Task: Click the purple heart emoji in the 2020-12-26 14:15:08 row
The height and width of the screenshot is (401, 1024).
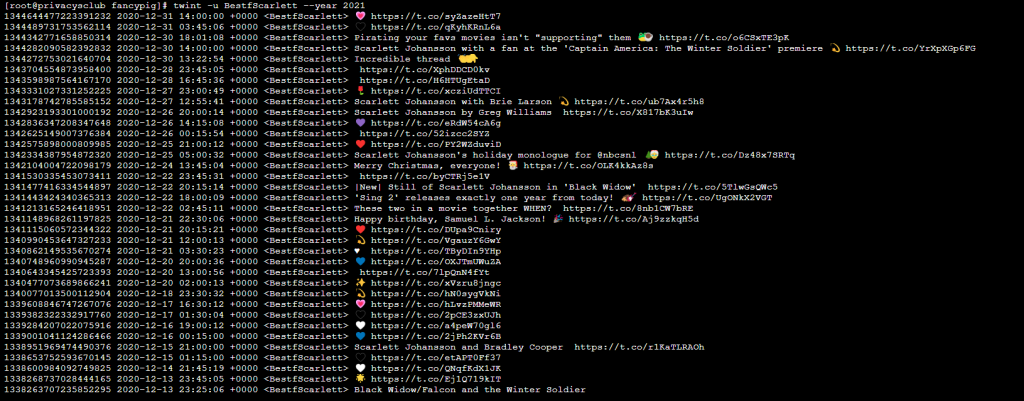Action: click(x=360, y=123)
